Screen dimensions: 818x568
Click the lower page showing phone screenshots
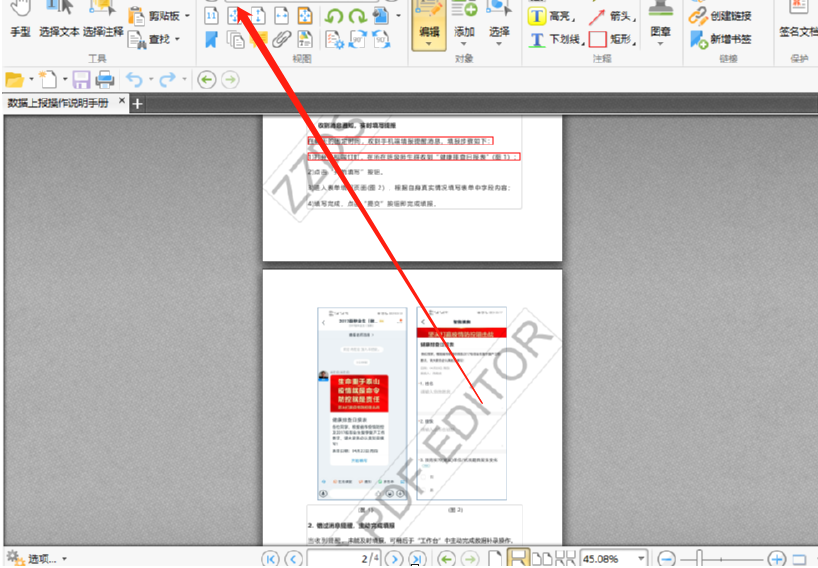(x=412, y=408)
